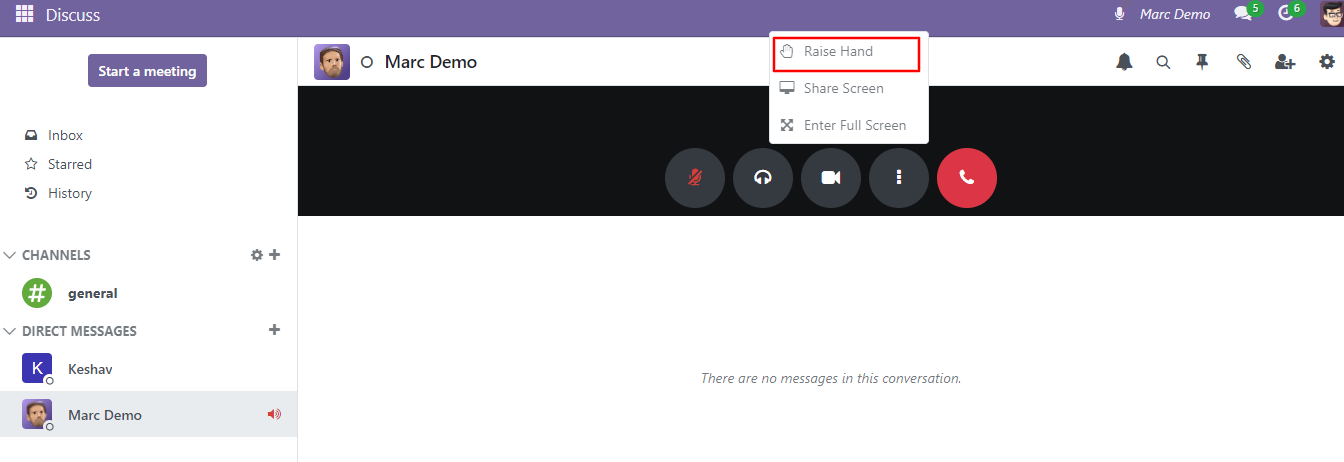Open activities clock icon with badge 6
The height and width of the screenshot is (462, 1344).
(x=1290, y=13)
